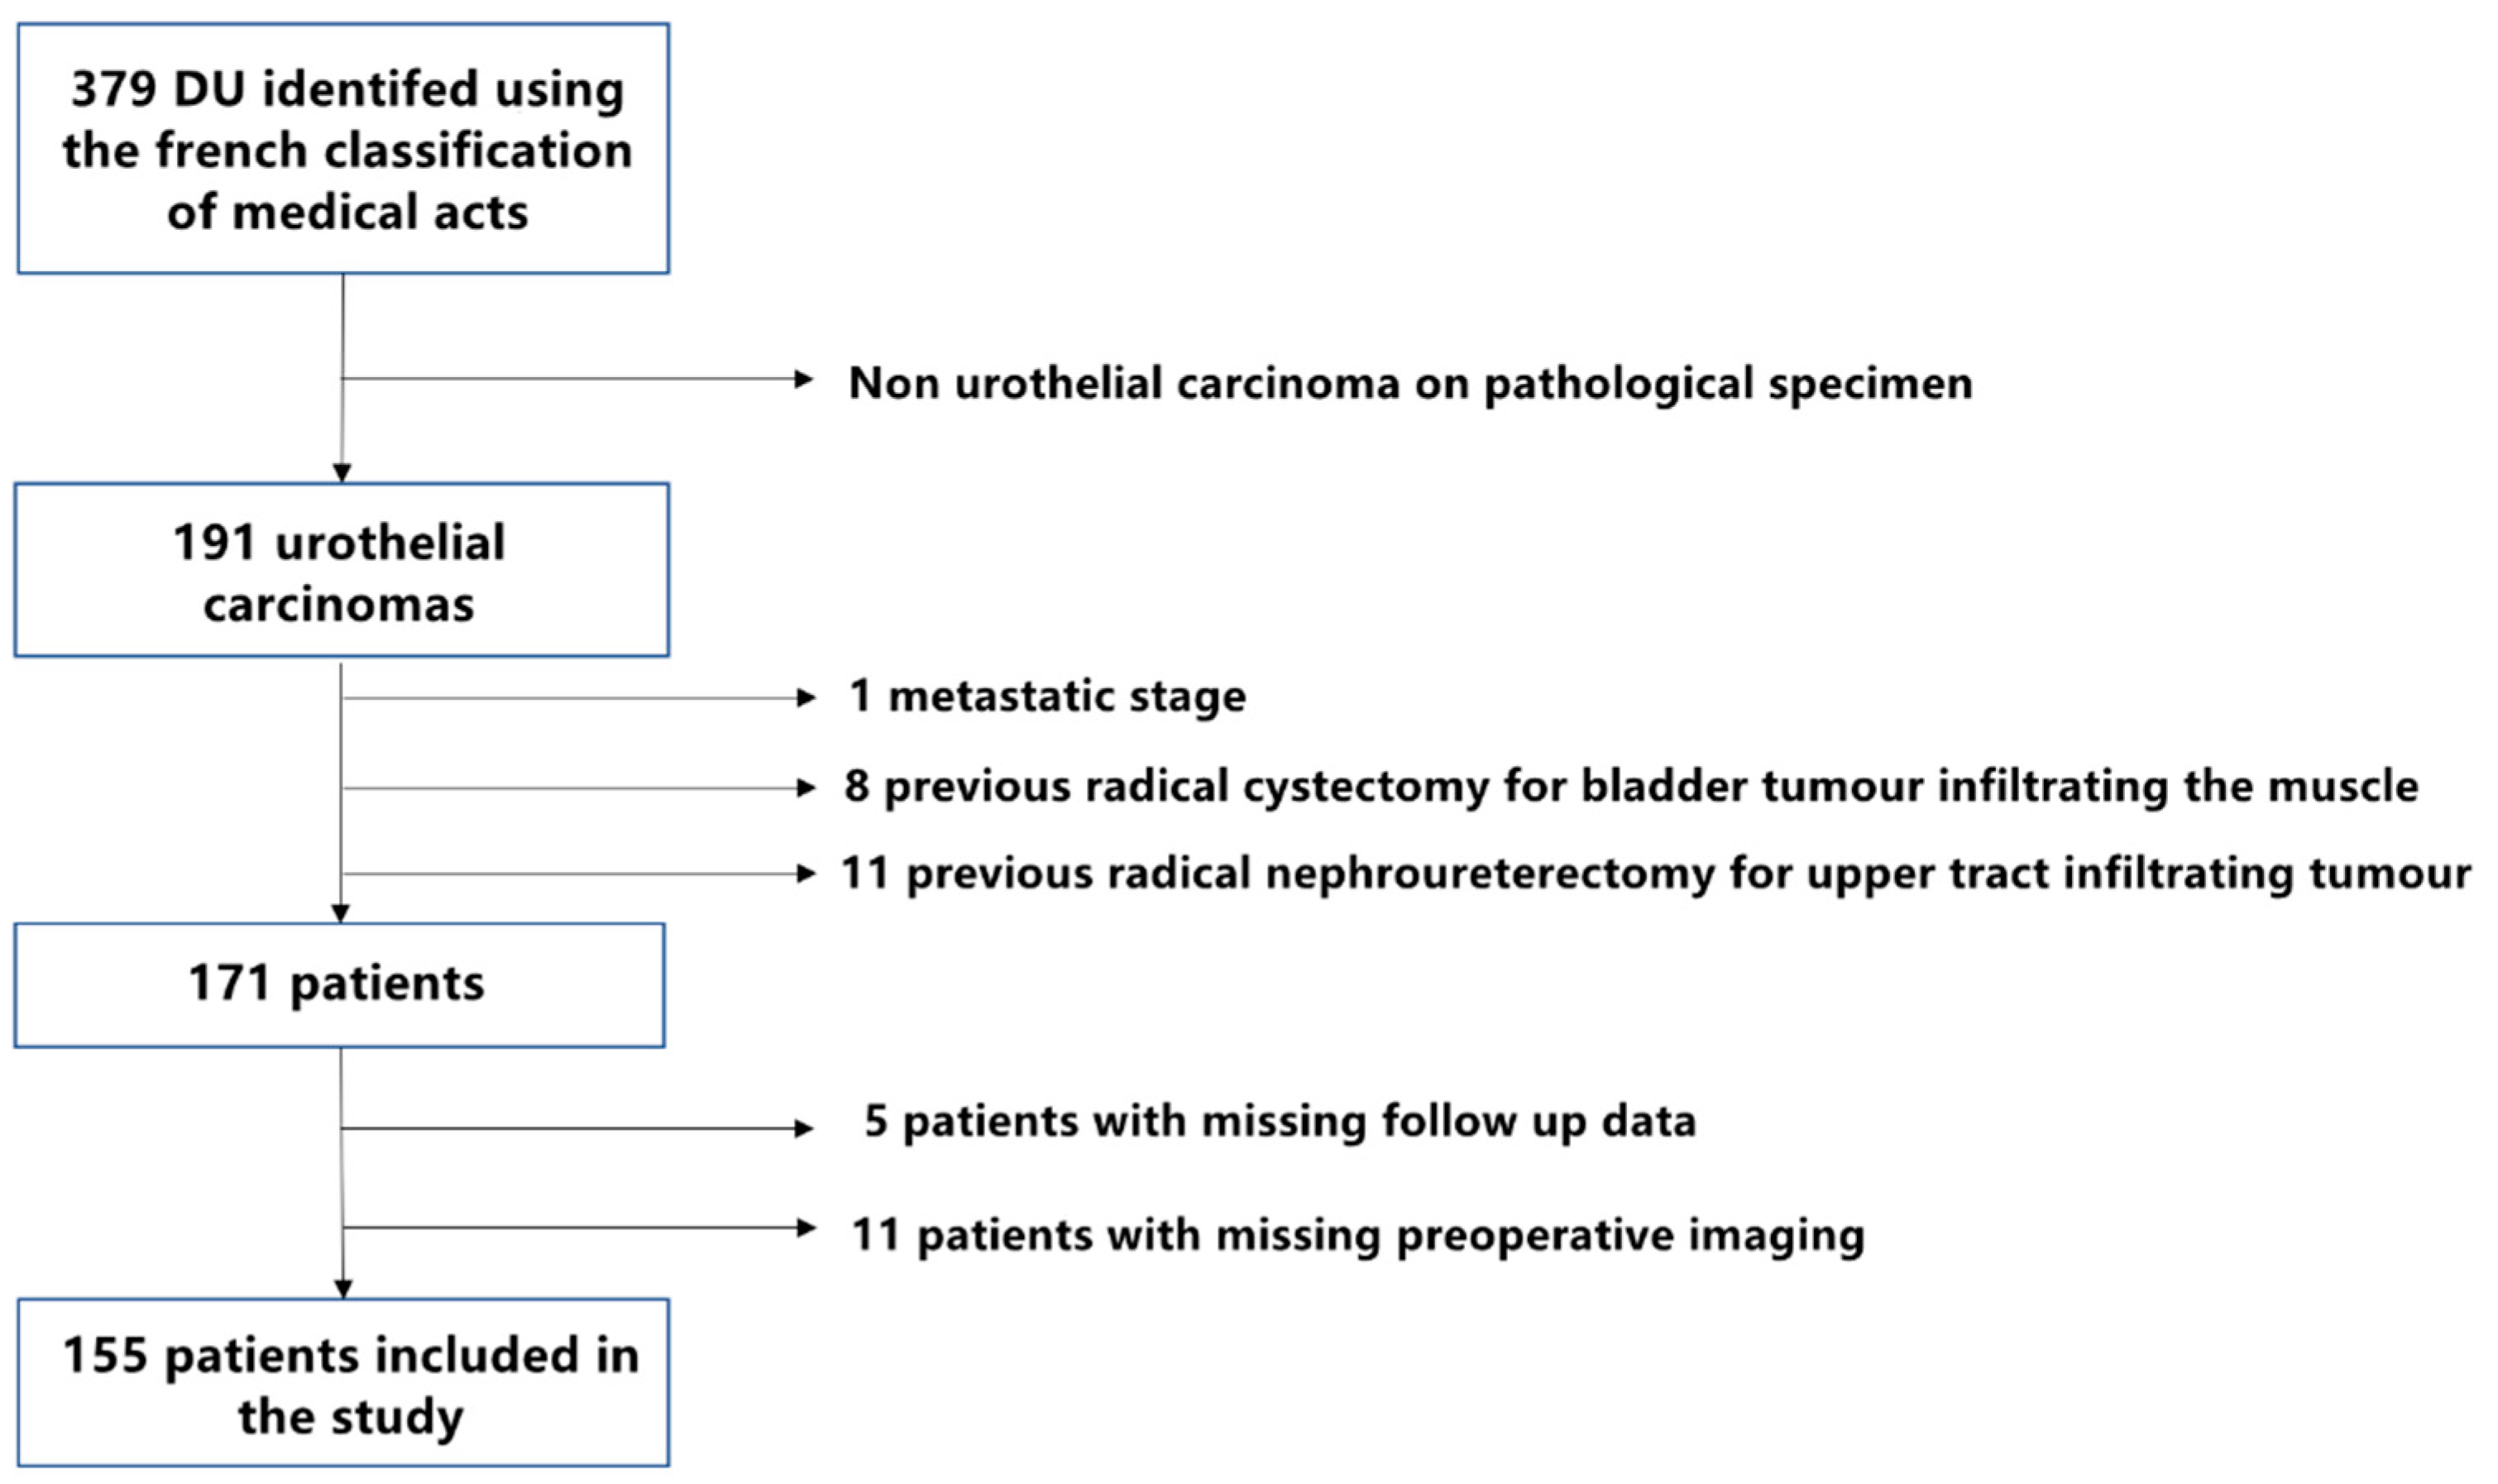Click down arrowhead entering '171 patients' box

coord(341,913)
